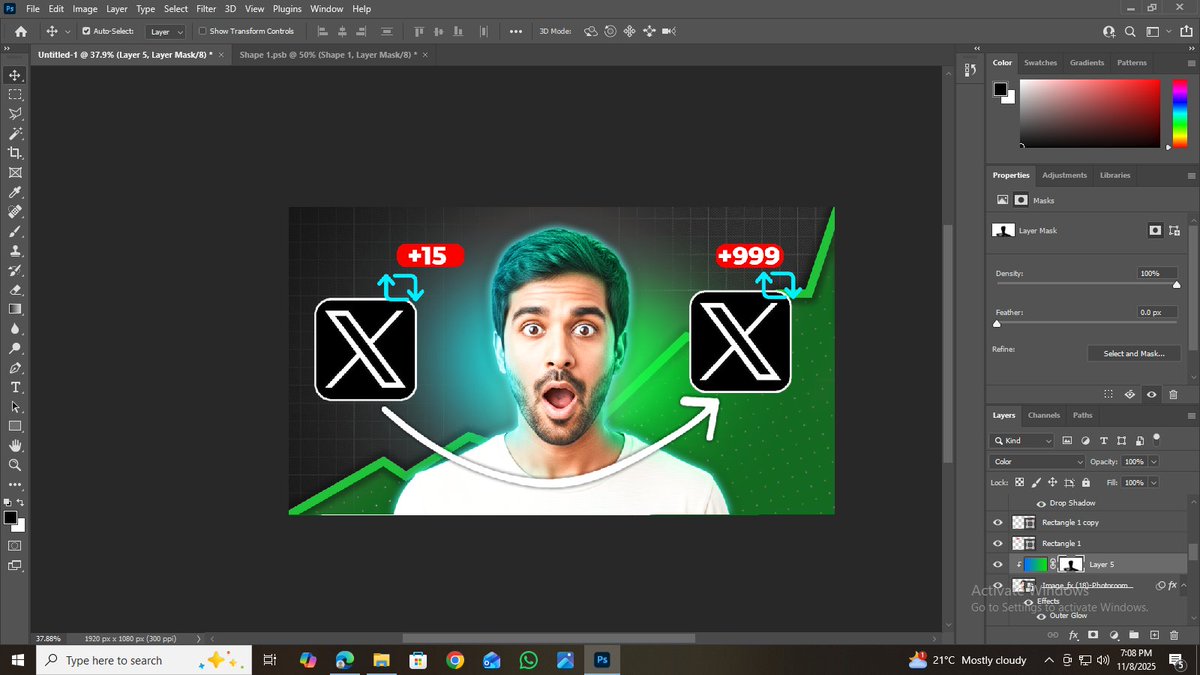
Task: Click the Select and Mask button
Action: coord(1134,352)
